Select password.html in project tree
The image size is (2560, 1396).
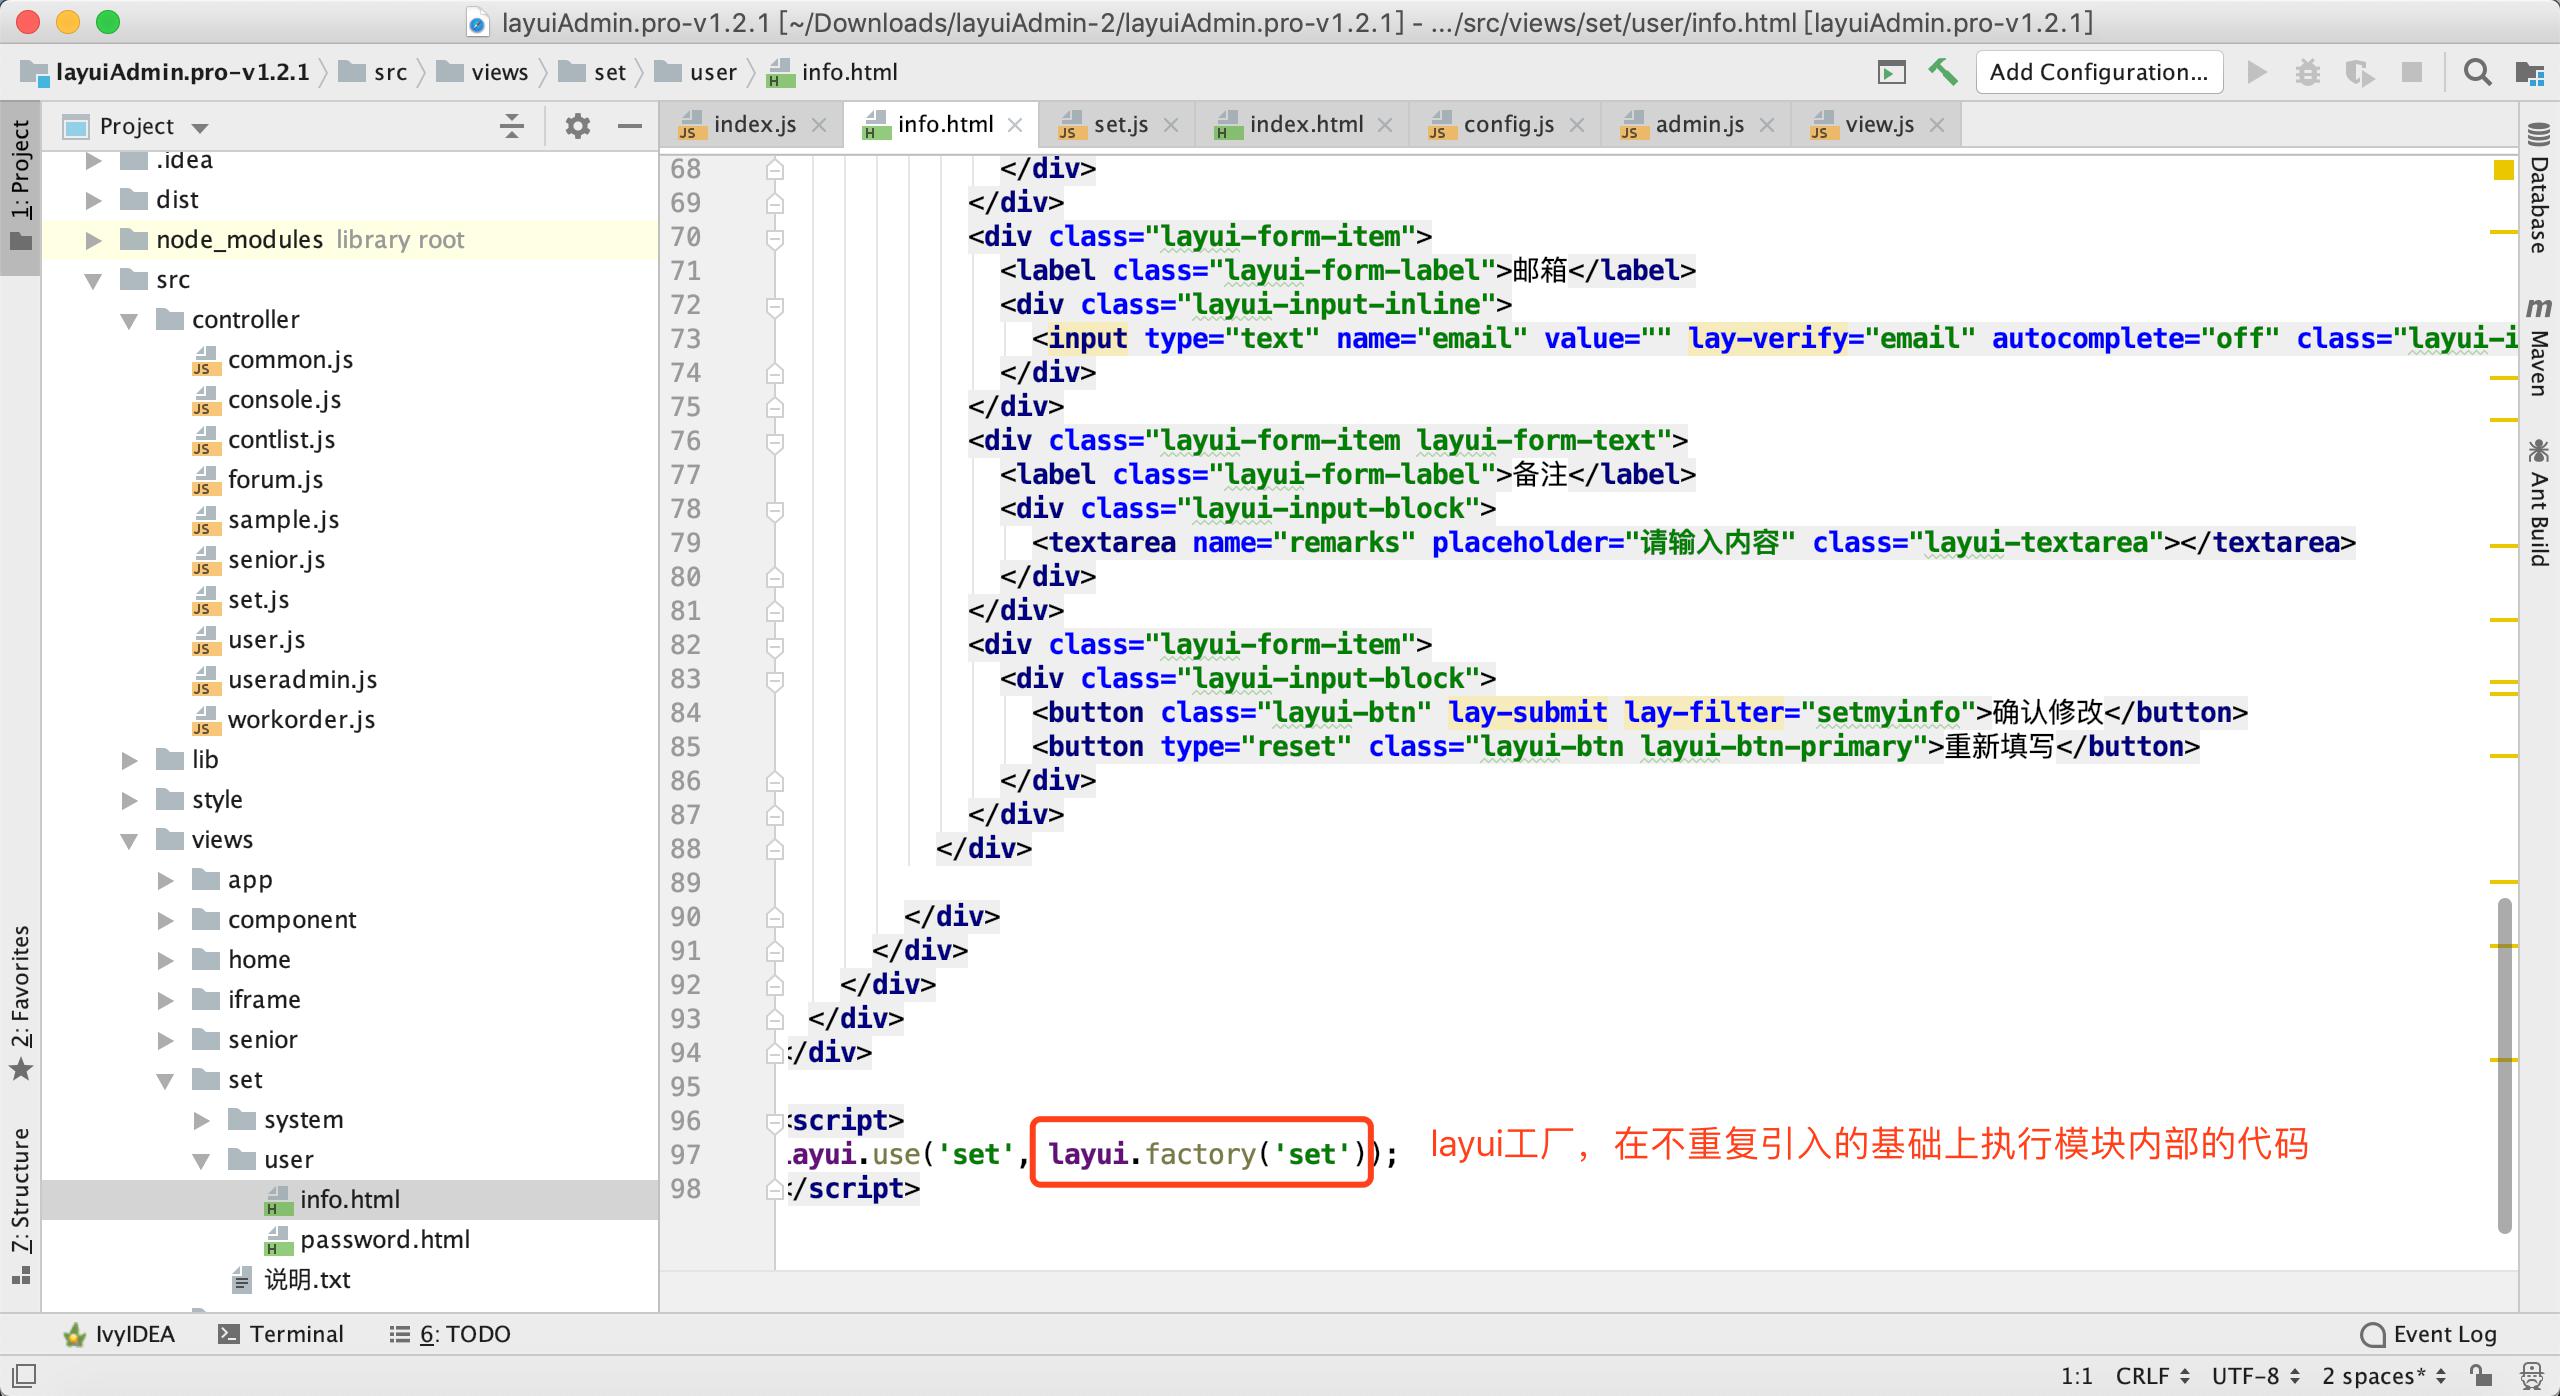pyautogui.click(x=384, y=1240)
